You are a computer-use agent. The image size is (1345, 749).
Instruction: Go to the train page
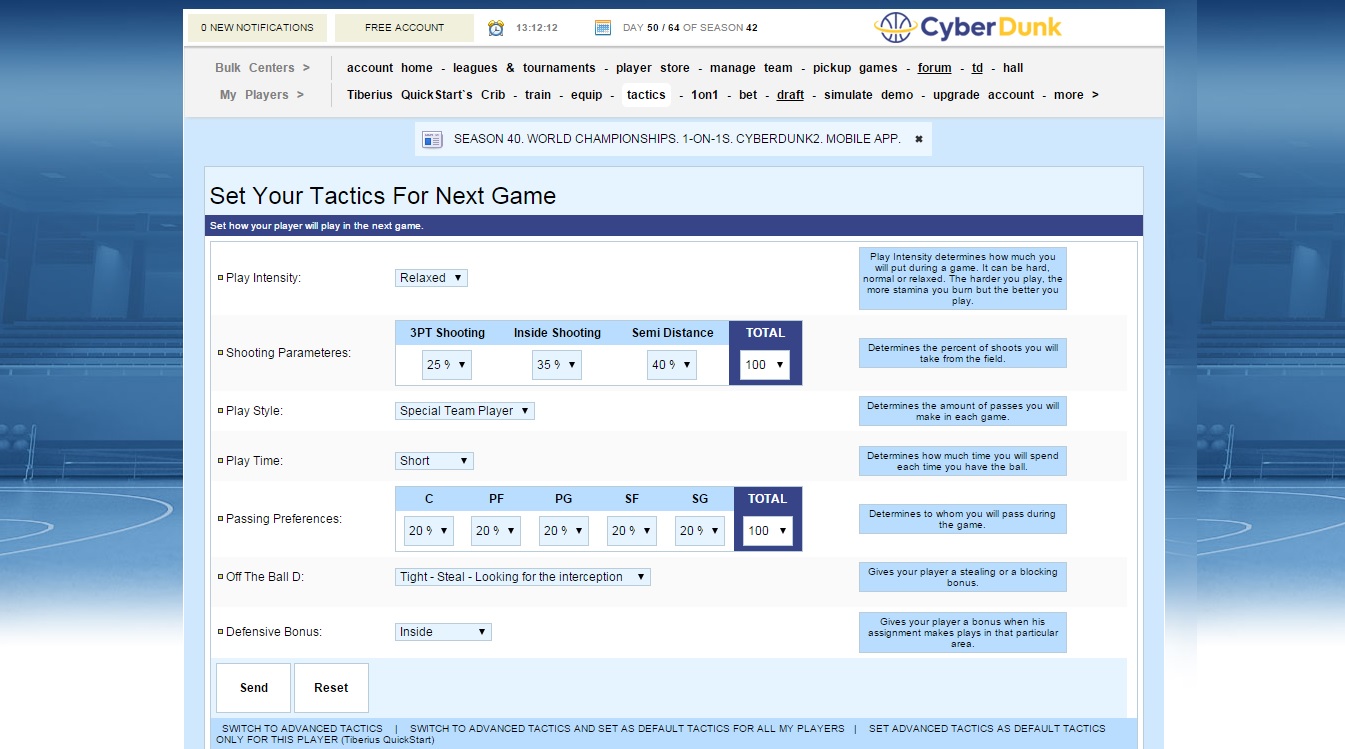[538, 95]
